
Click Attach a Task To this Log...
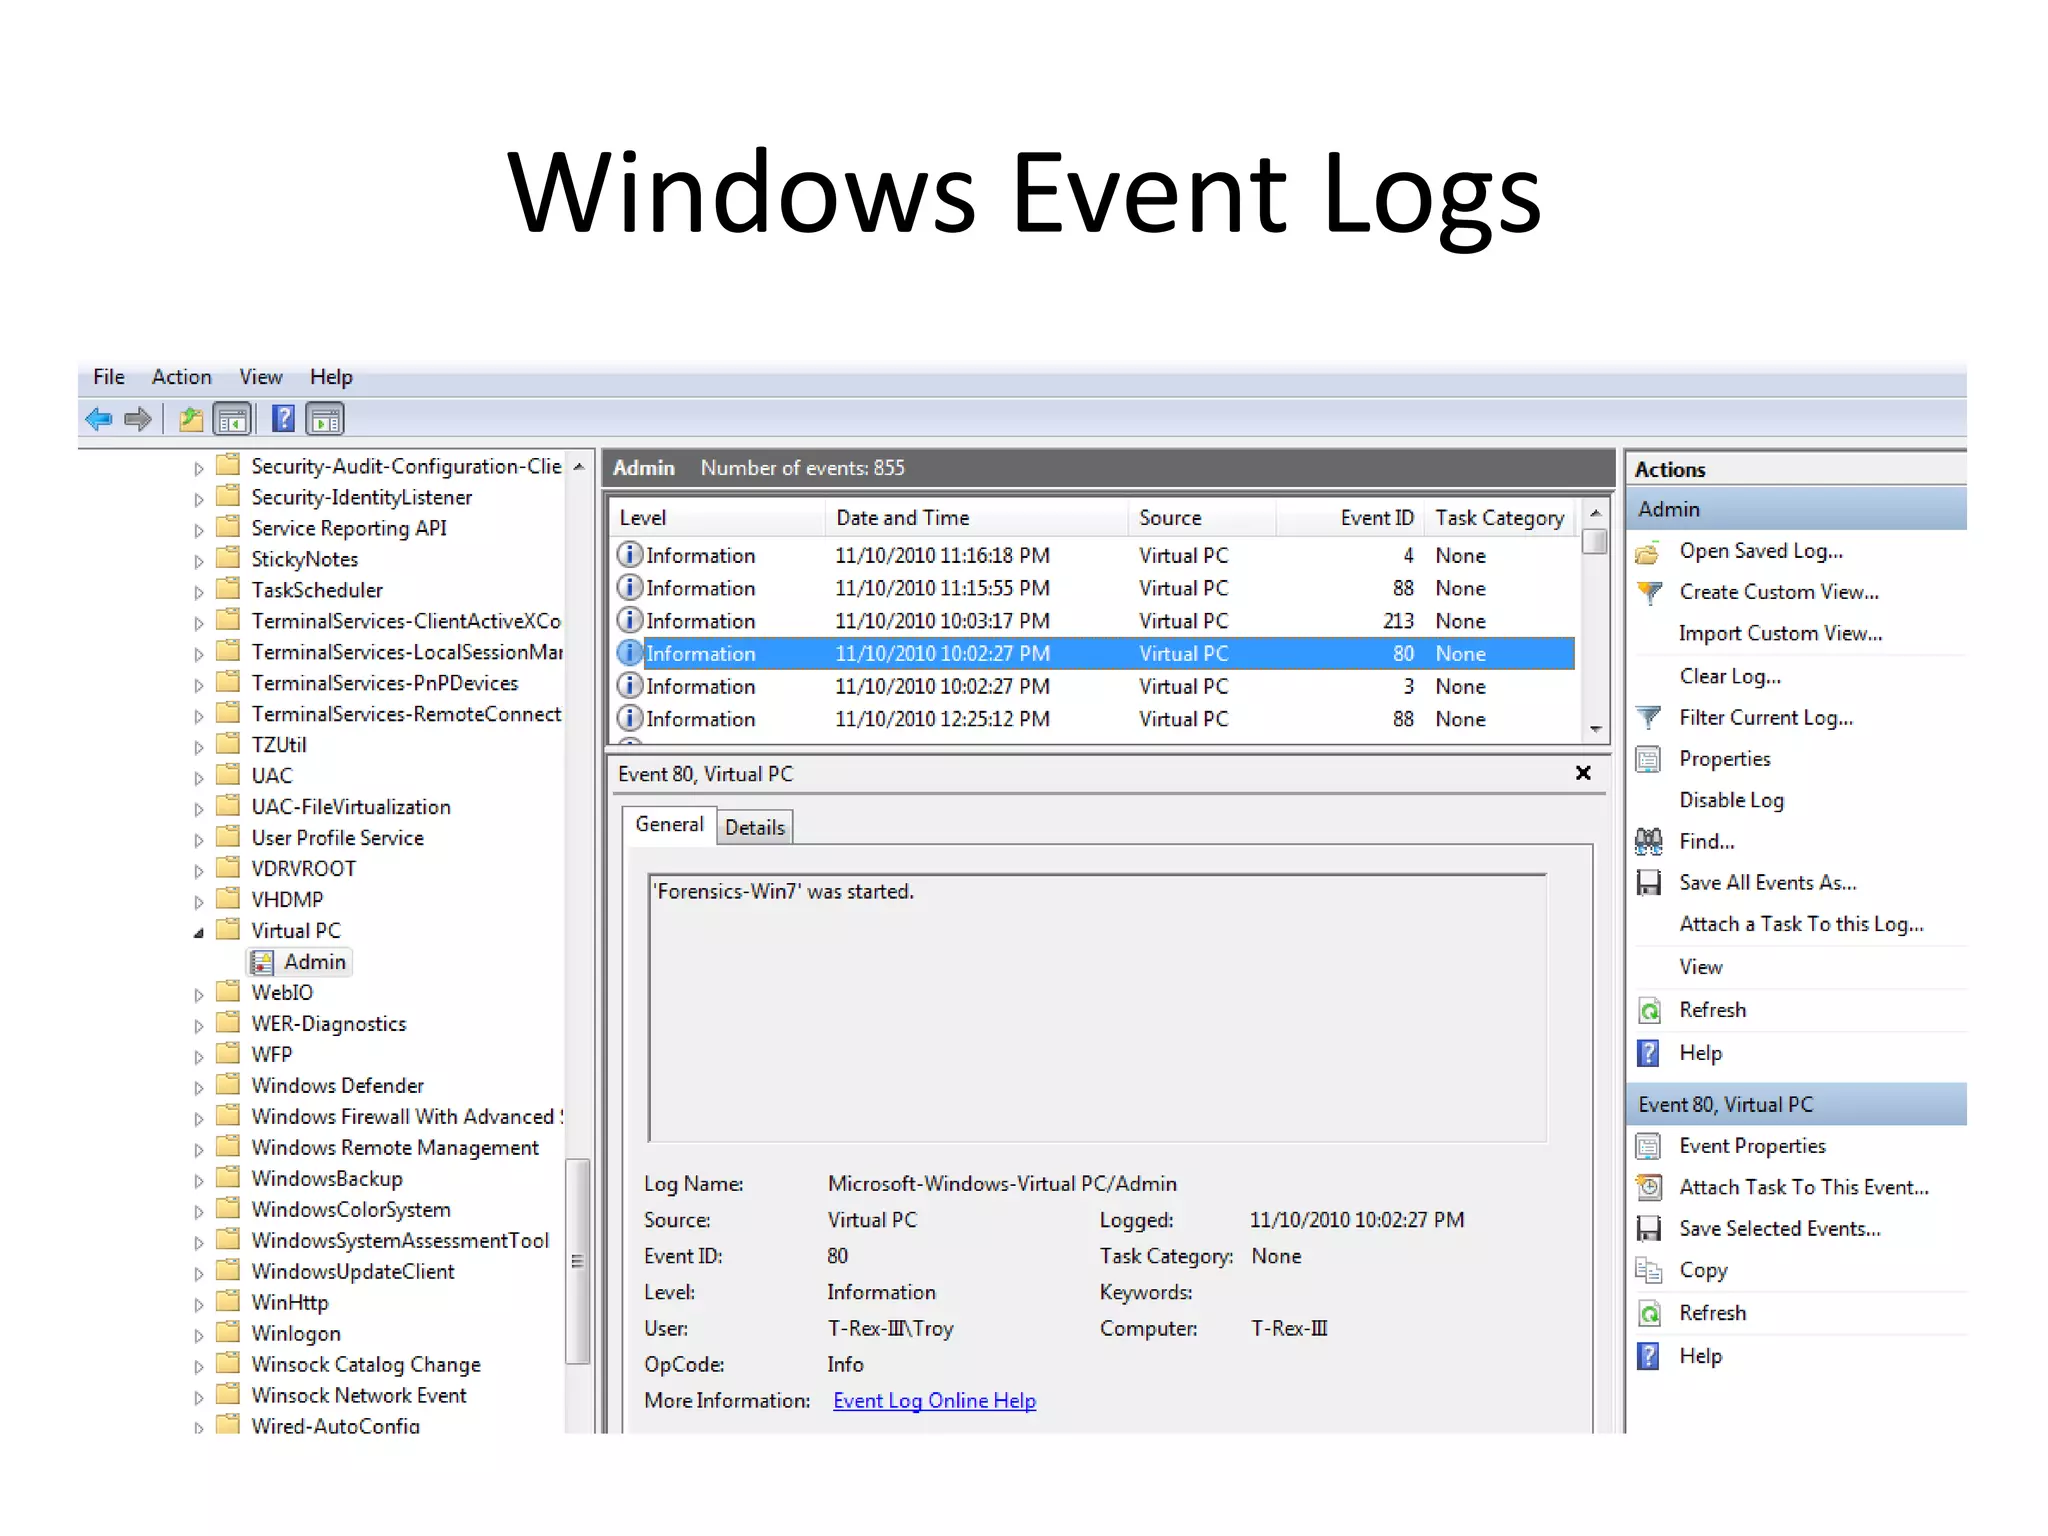coord(1801,925)
